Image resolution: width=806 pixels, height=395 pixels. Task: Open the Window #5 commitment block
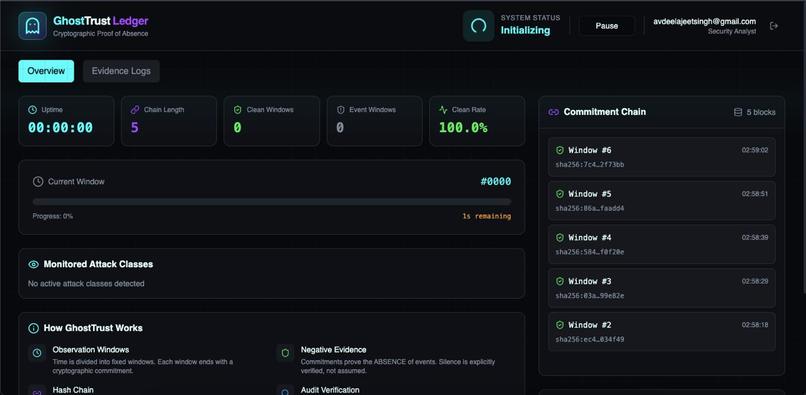662,201
